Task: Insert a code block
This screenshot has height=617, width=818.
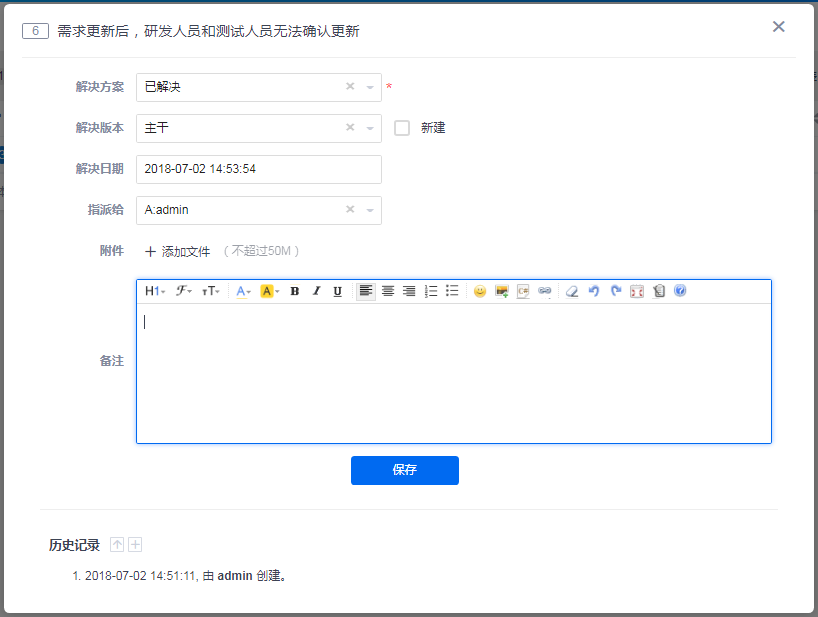Action: 523,291
